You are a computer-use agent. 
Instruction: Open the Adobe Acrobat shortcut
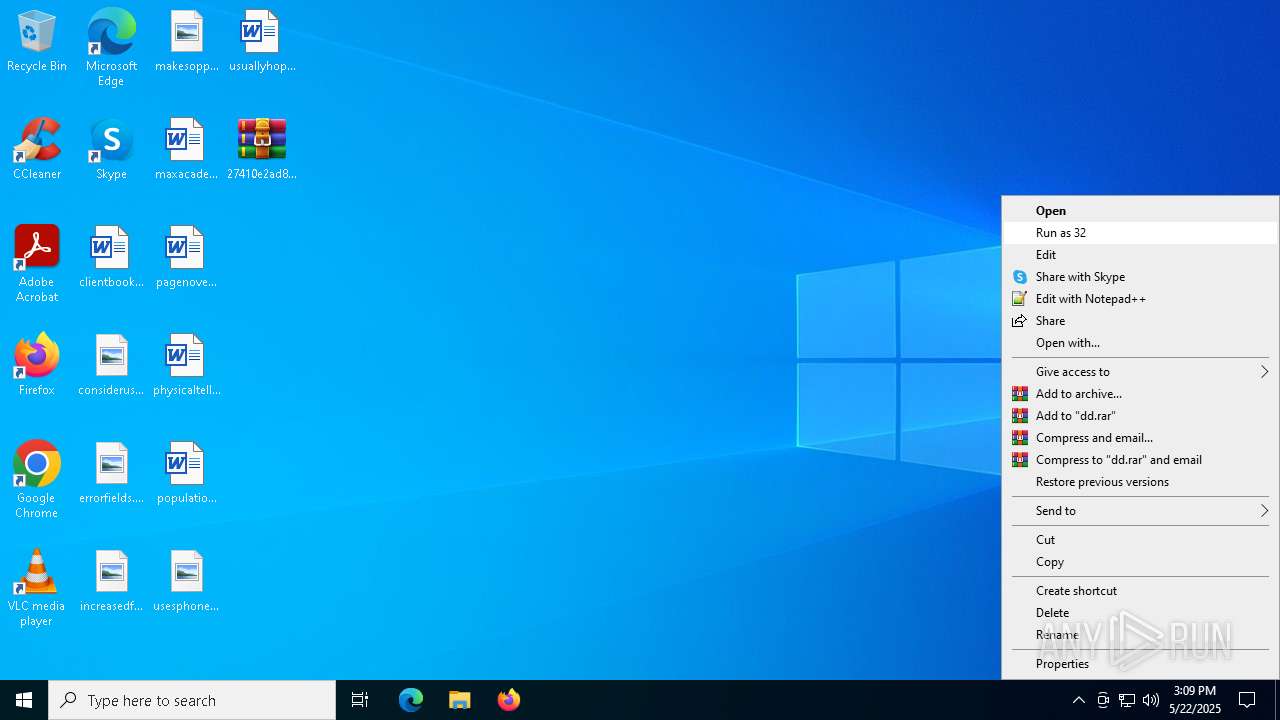coord(37,264)
